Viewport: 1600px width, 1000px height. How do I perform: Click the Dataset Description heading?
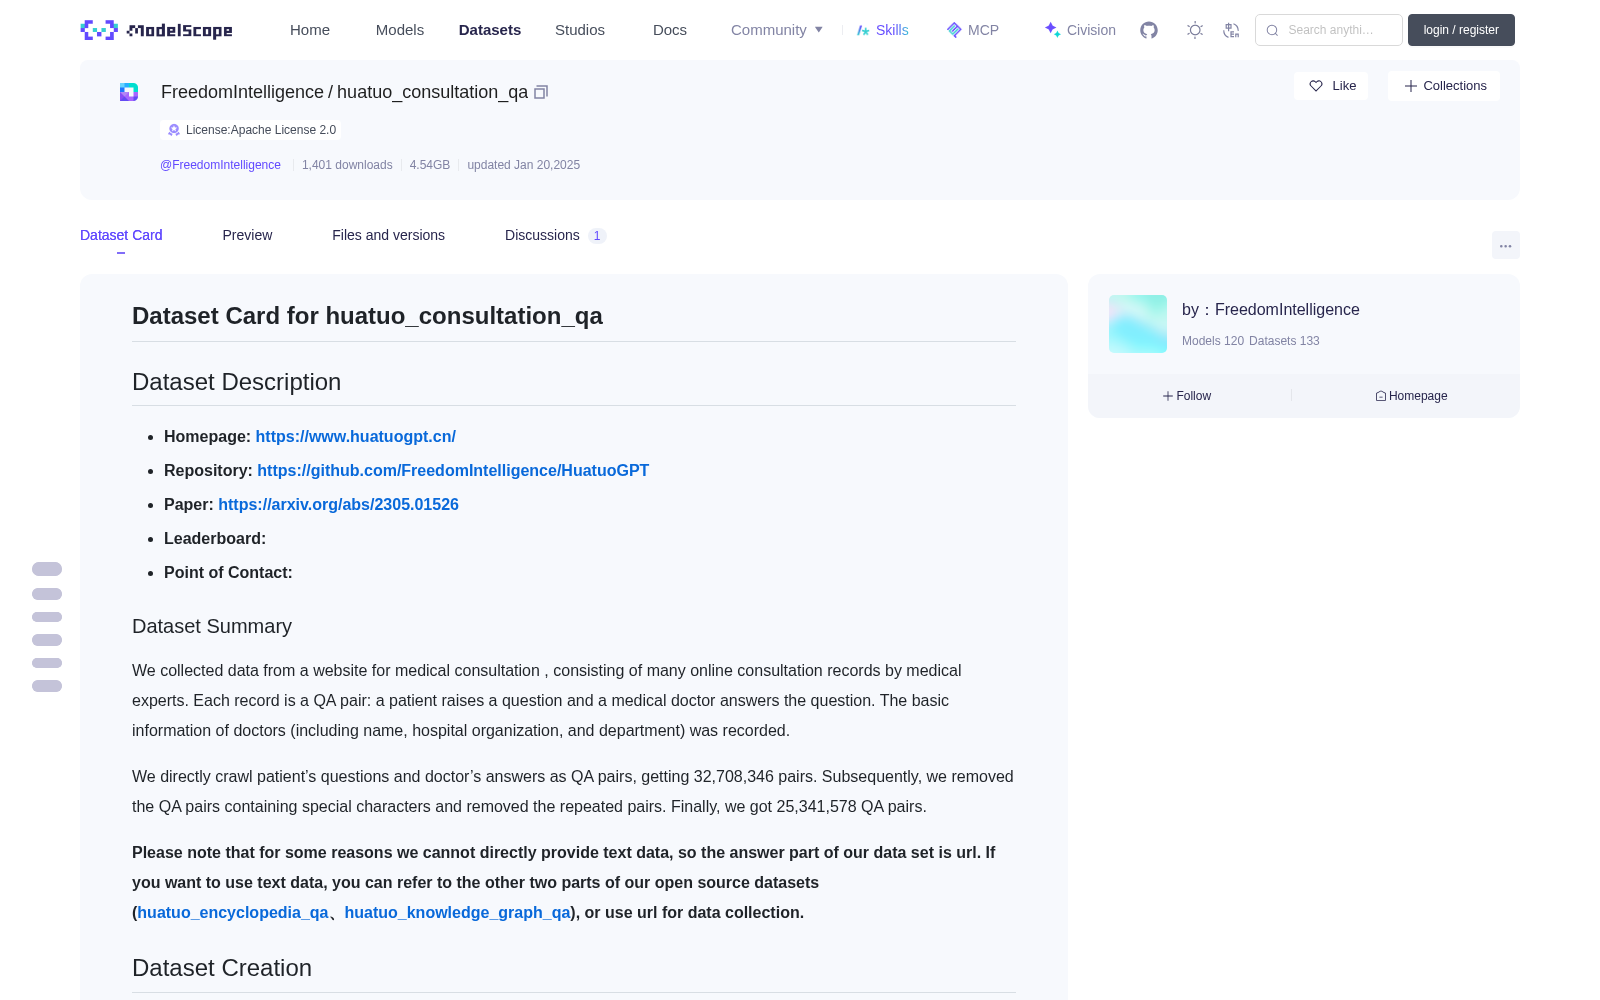(236, 382)
